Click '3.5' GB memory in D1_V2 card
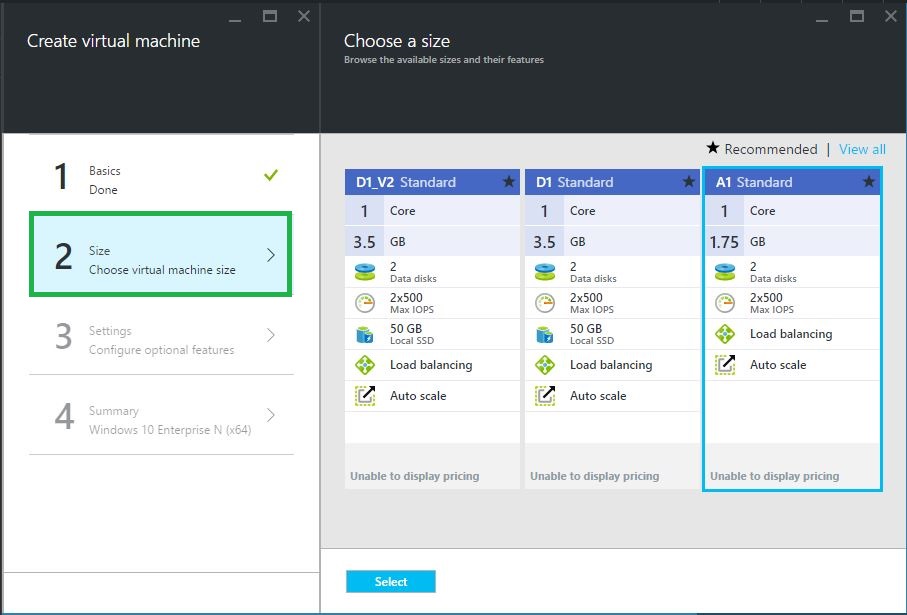 (x=364, y=242)
